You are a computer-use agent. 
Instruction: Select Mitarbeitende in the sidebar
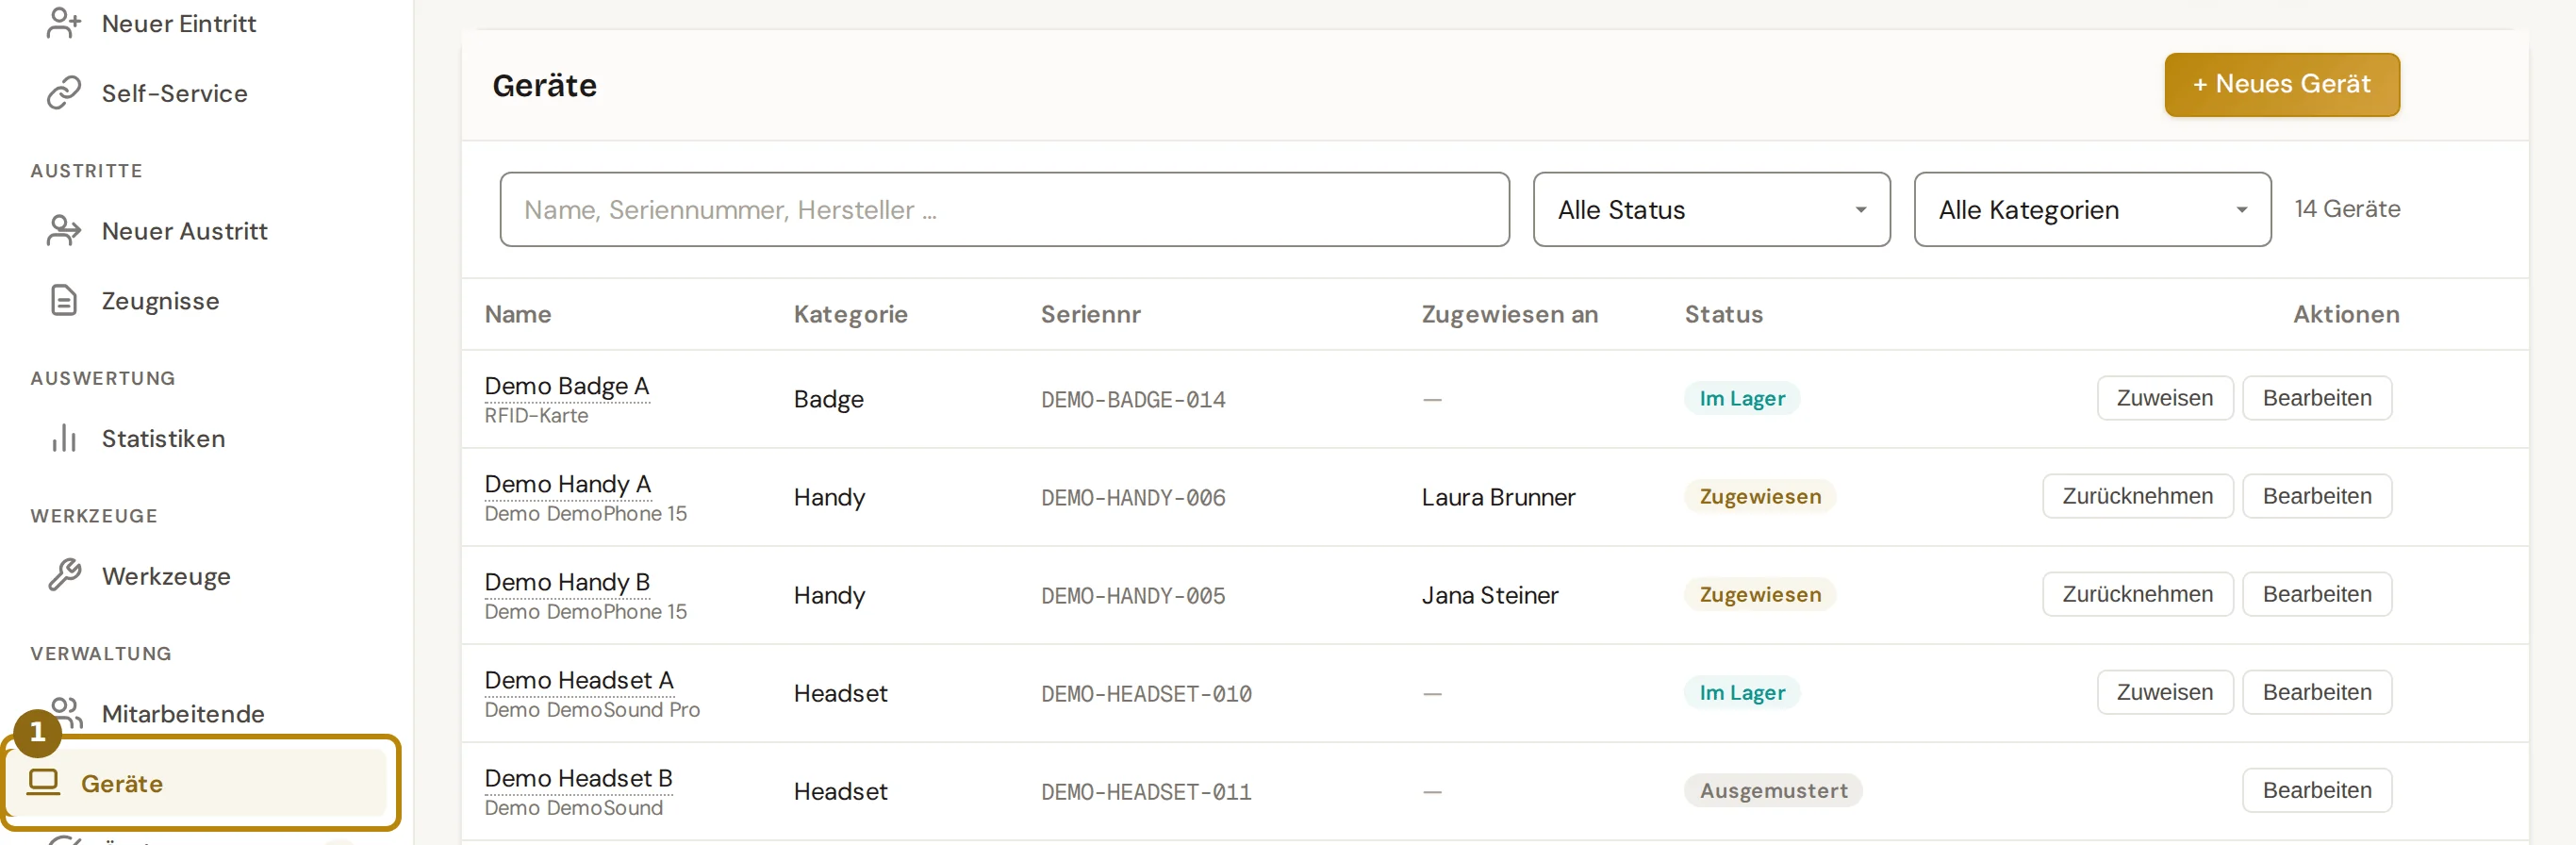coord(183,713)
